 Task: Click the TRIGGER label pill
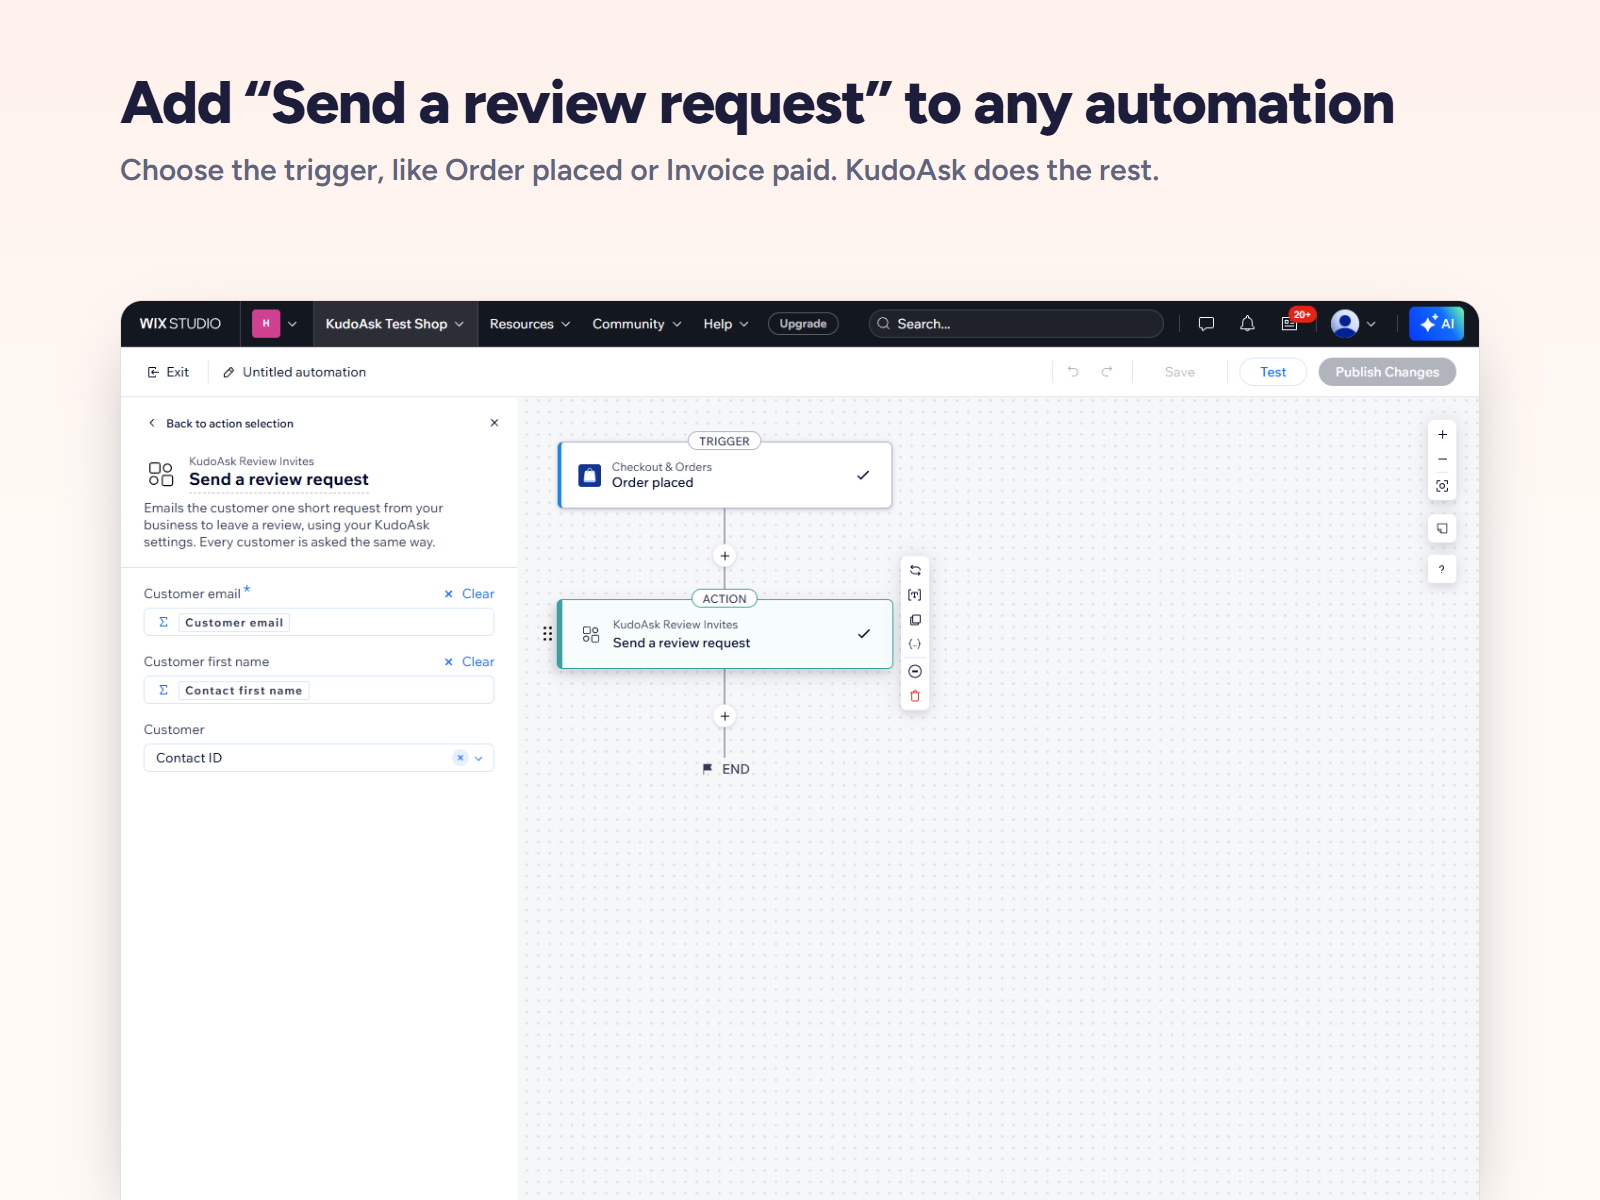pyautogui.click(x=725, y=441)
